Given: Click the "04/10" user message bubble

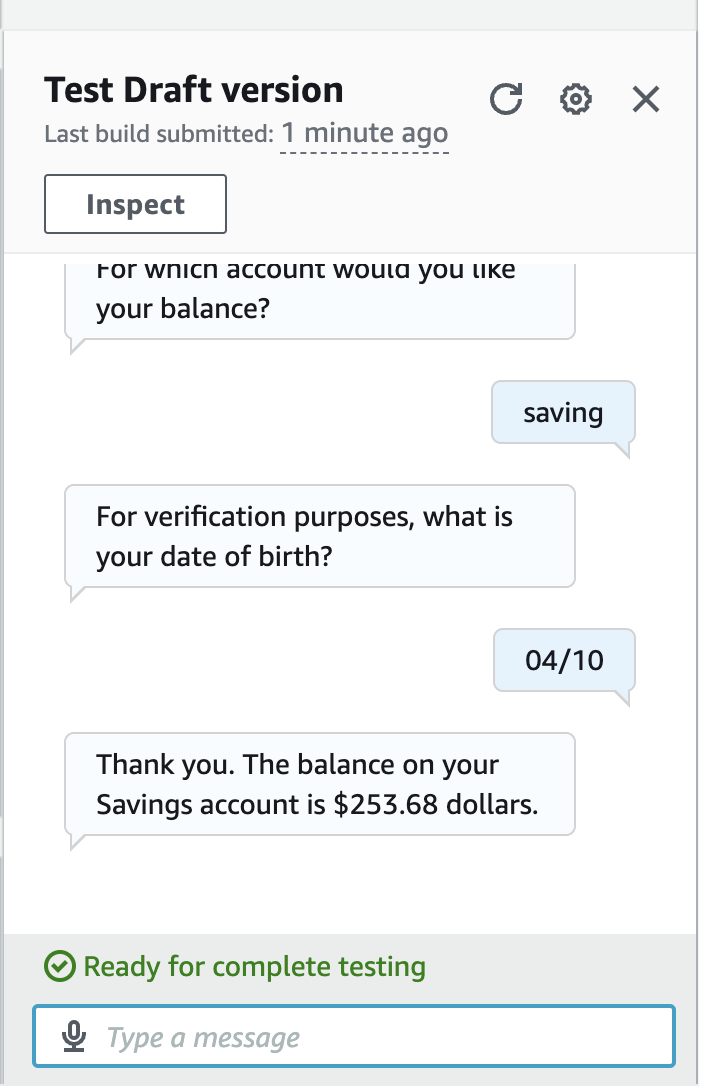Looking at the screenshot, I should [x=564, y=660].
